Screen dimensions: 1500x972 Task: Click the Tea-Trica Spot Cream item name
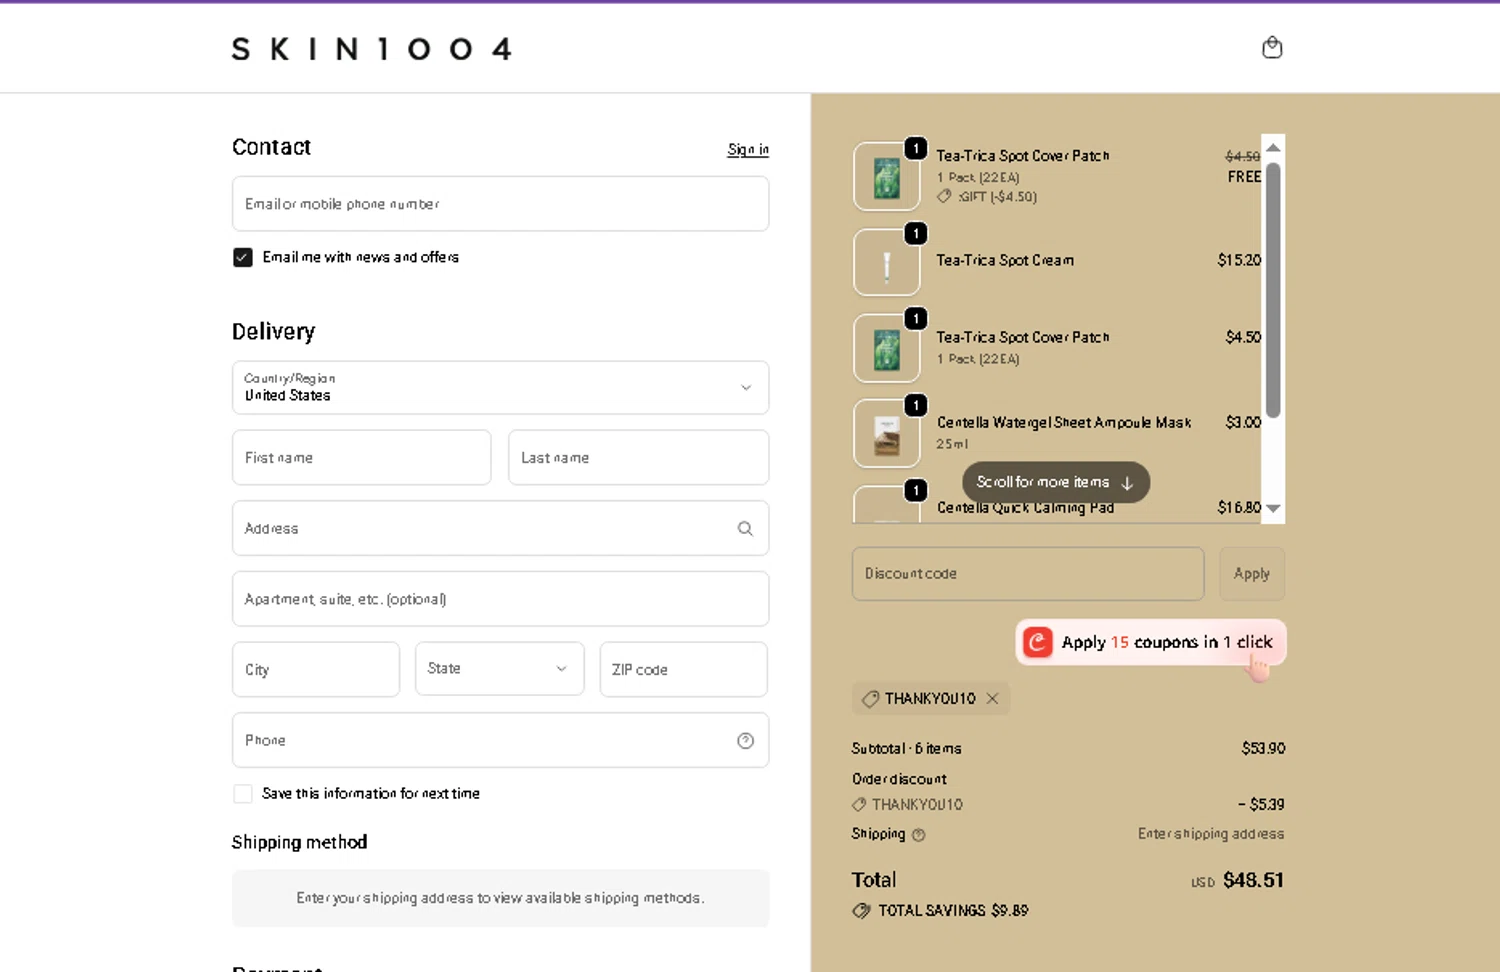1005,260
